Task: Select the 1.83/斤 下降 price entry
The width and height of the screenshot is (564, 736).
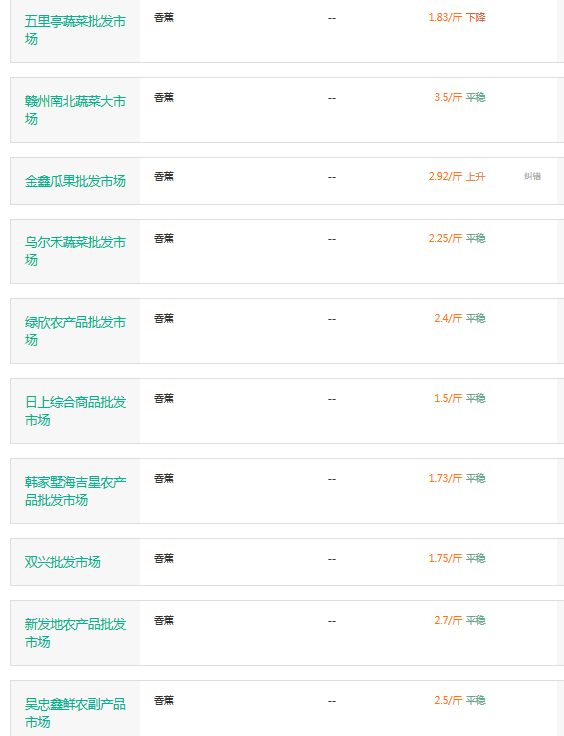Action: [x=457, y=18]
